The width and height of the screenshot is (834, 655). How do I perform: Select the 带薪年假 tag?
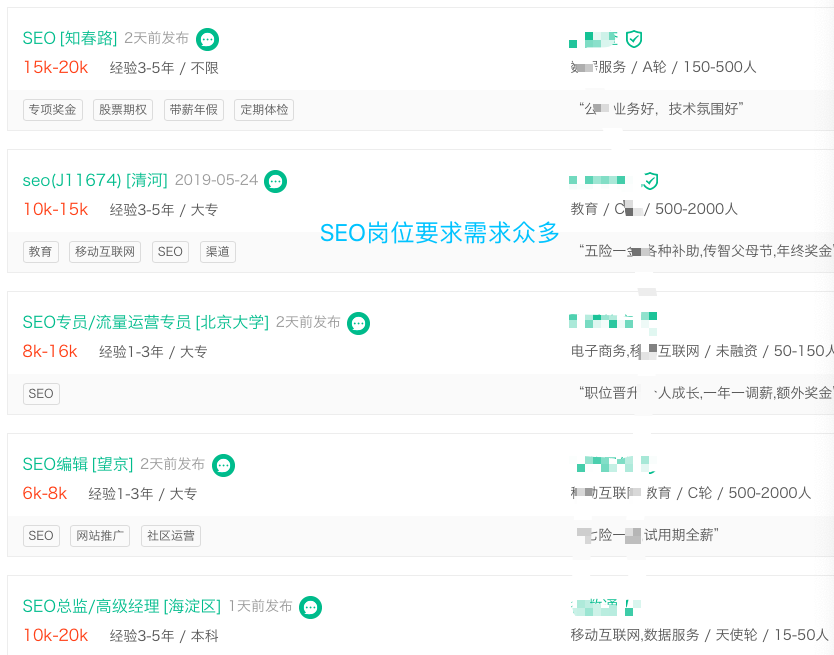194,110
